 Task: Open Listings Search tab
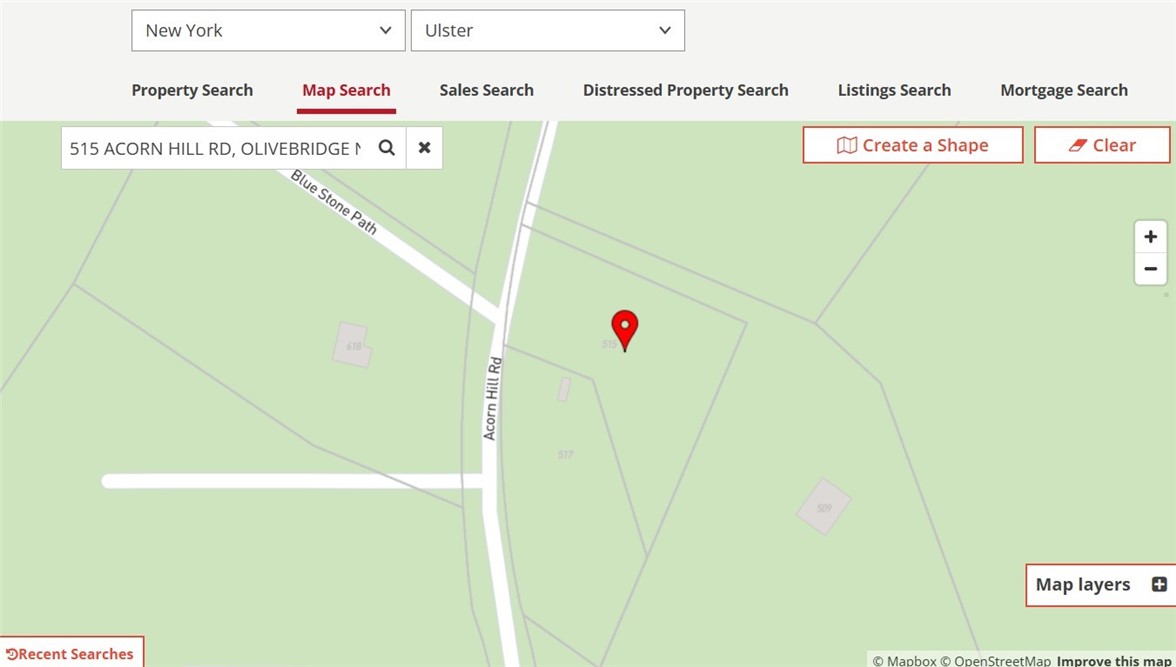coord(894,90)
